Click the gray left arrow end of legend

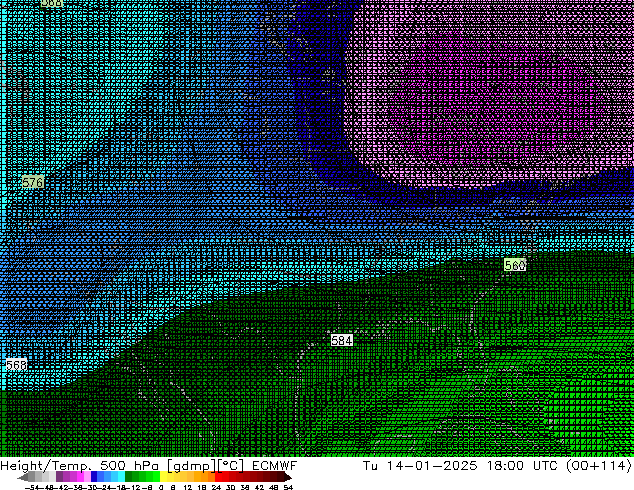tap(23, 477)
